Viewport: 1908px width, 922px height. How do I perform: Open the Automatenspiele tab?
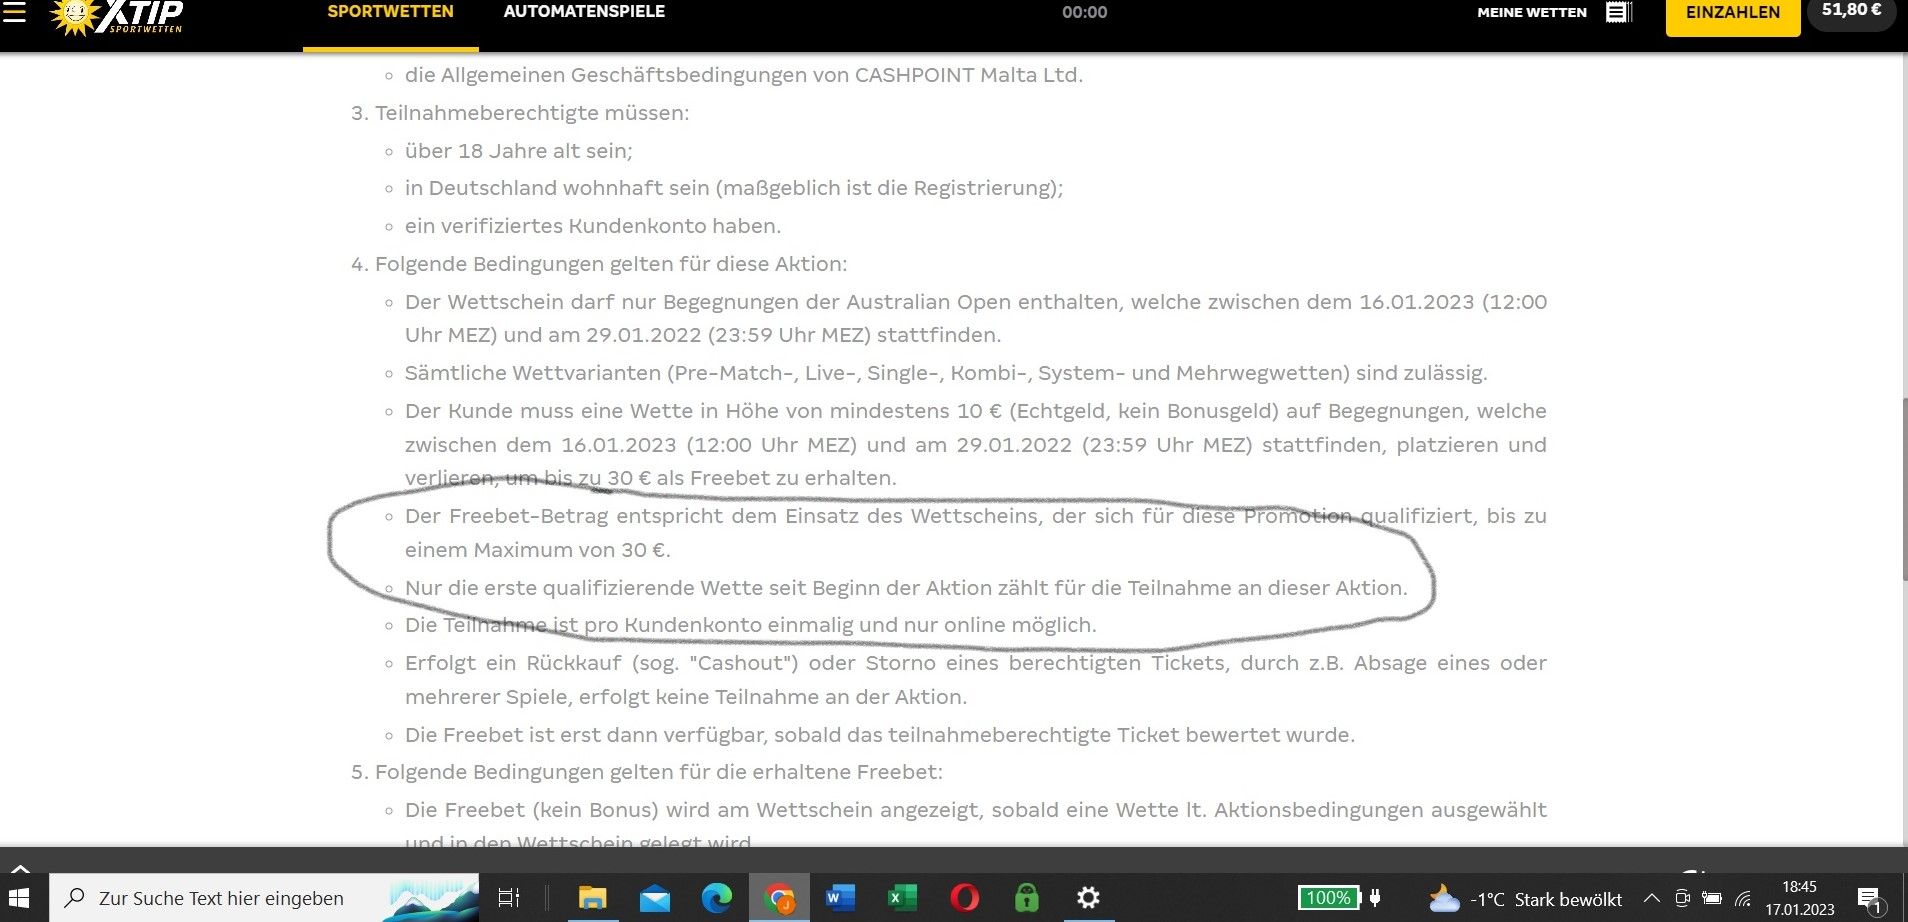coord(584,12)
